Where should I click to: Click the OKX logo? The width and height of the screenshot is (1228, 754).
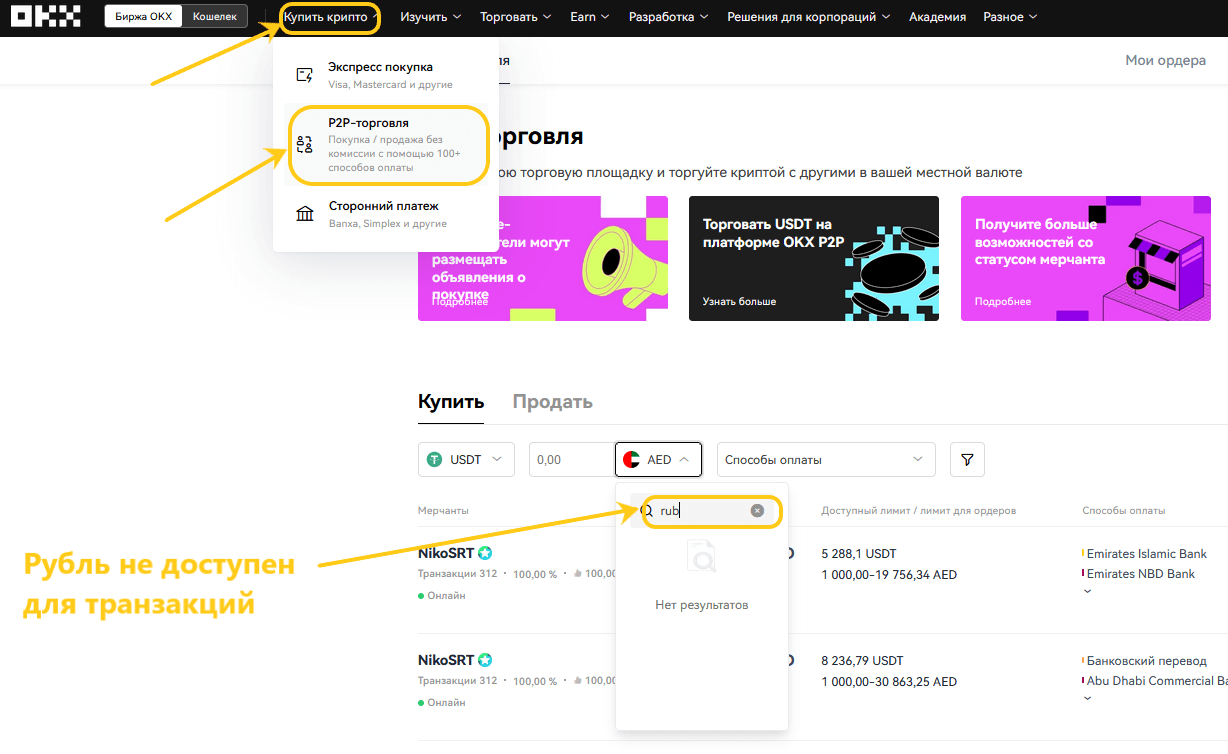(46, 16)
